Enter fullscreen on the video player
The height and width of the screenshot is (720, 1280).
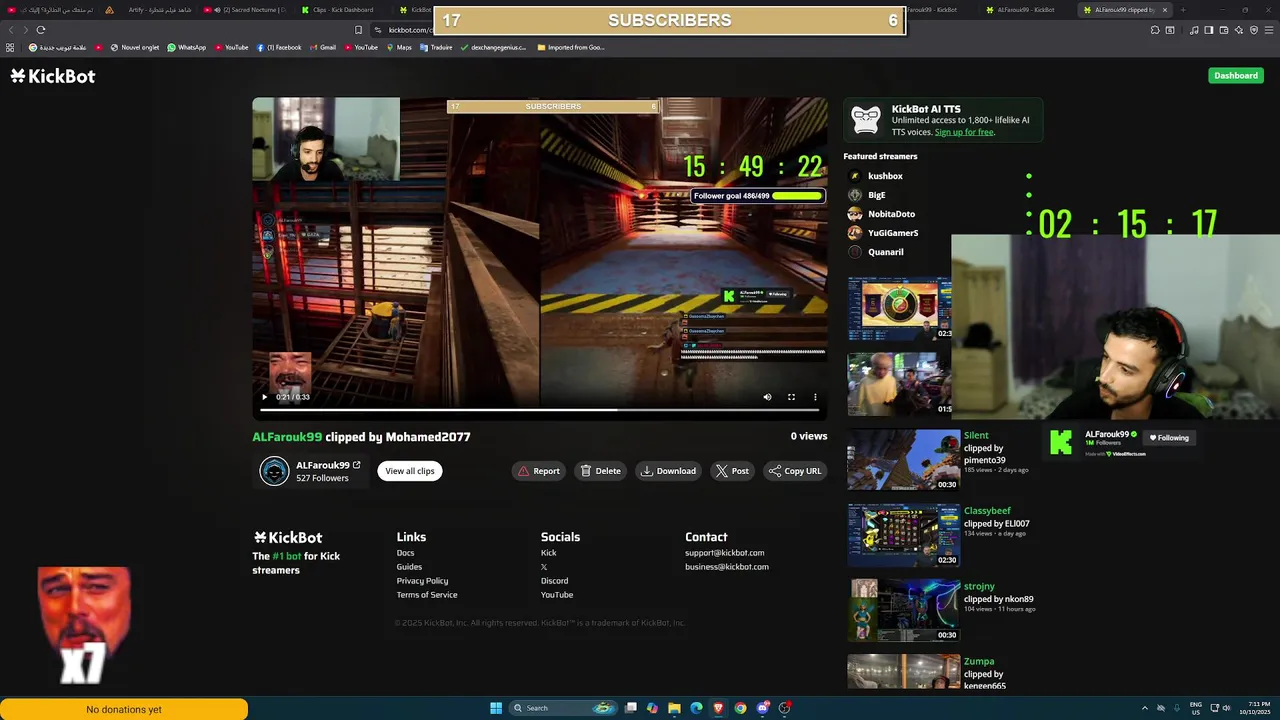coord(791,397)
